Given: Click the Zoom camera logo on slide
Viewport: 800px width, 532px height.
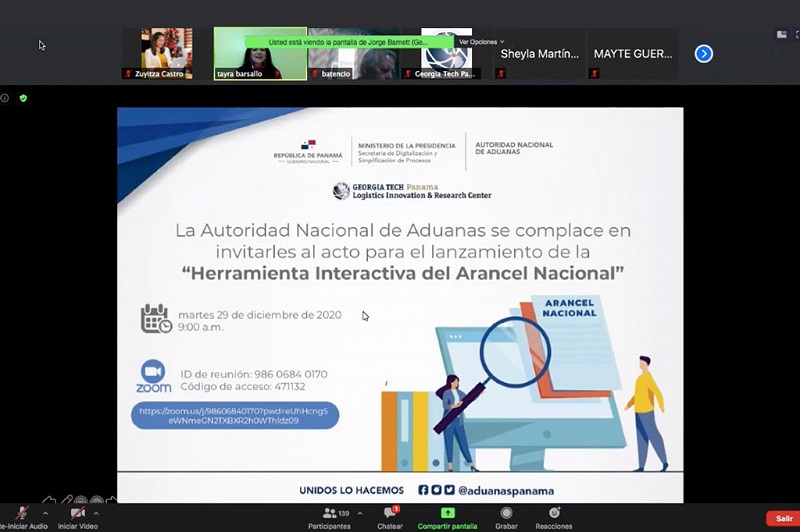Looking at the screenshot, I should [153, 371].
